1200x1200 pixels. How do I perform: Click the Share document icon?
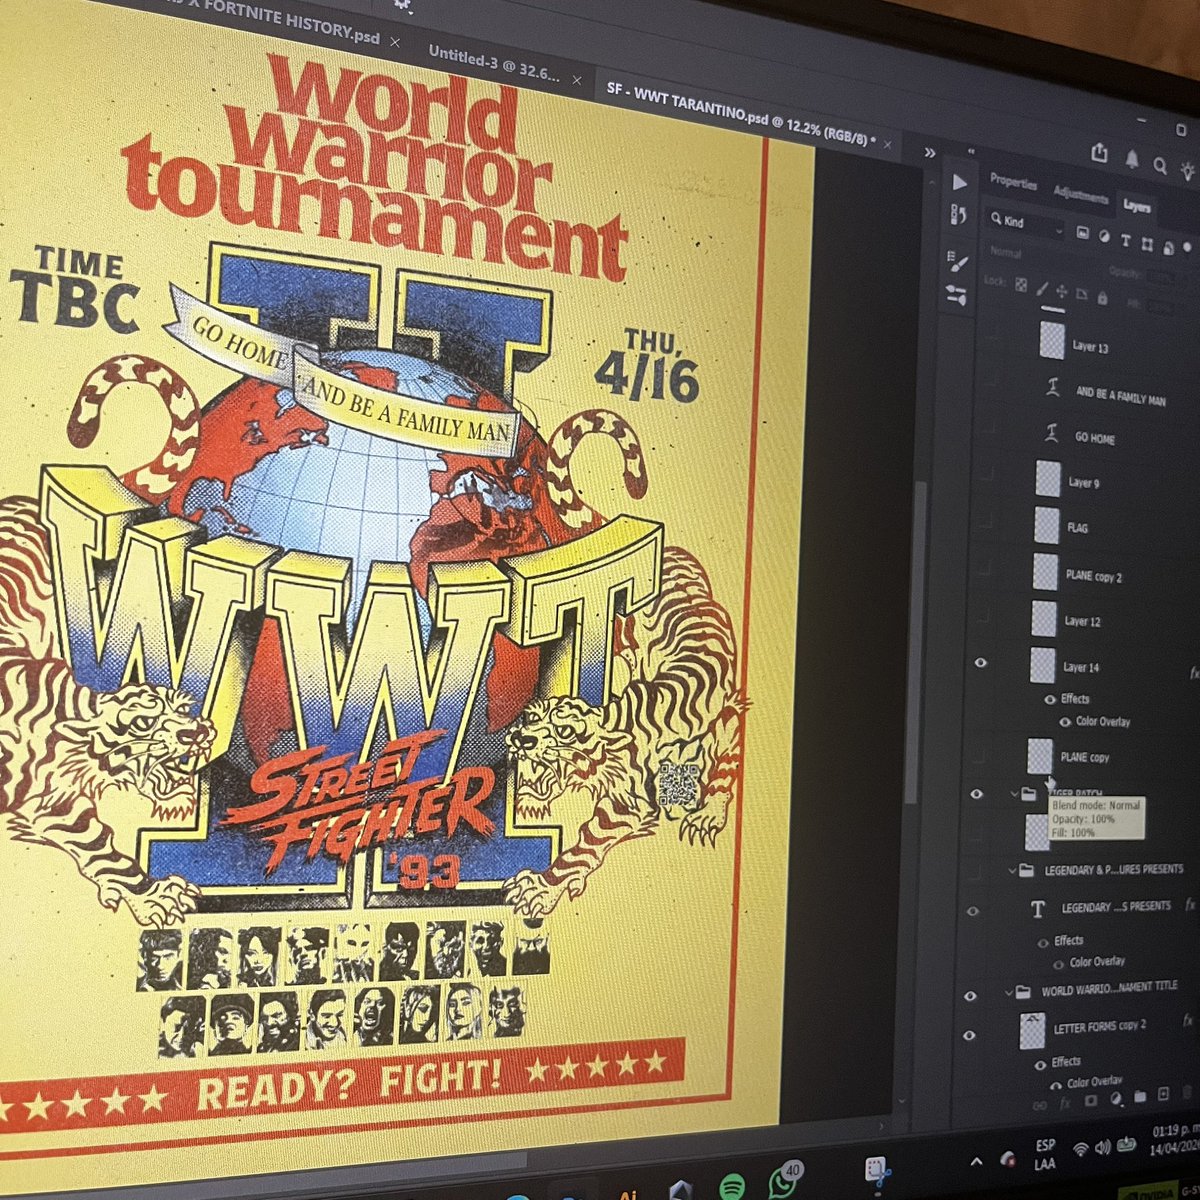pos(1100,153)
